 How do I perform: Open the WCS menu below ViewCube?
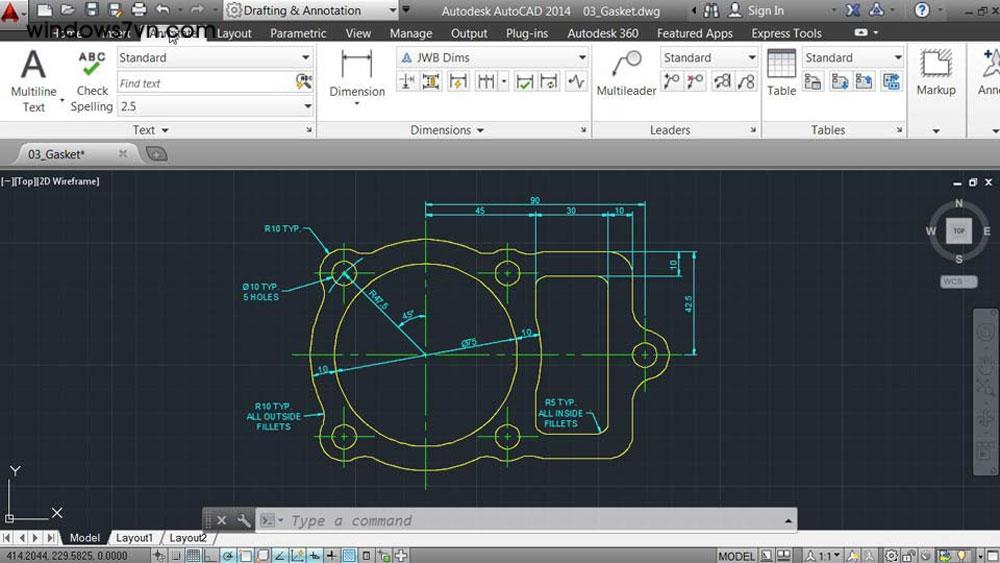pyautogui.click(x=958, y=281)
